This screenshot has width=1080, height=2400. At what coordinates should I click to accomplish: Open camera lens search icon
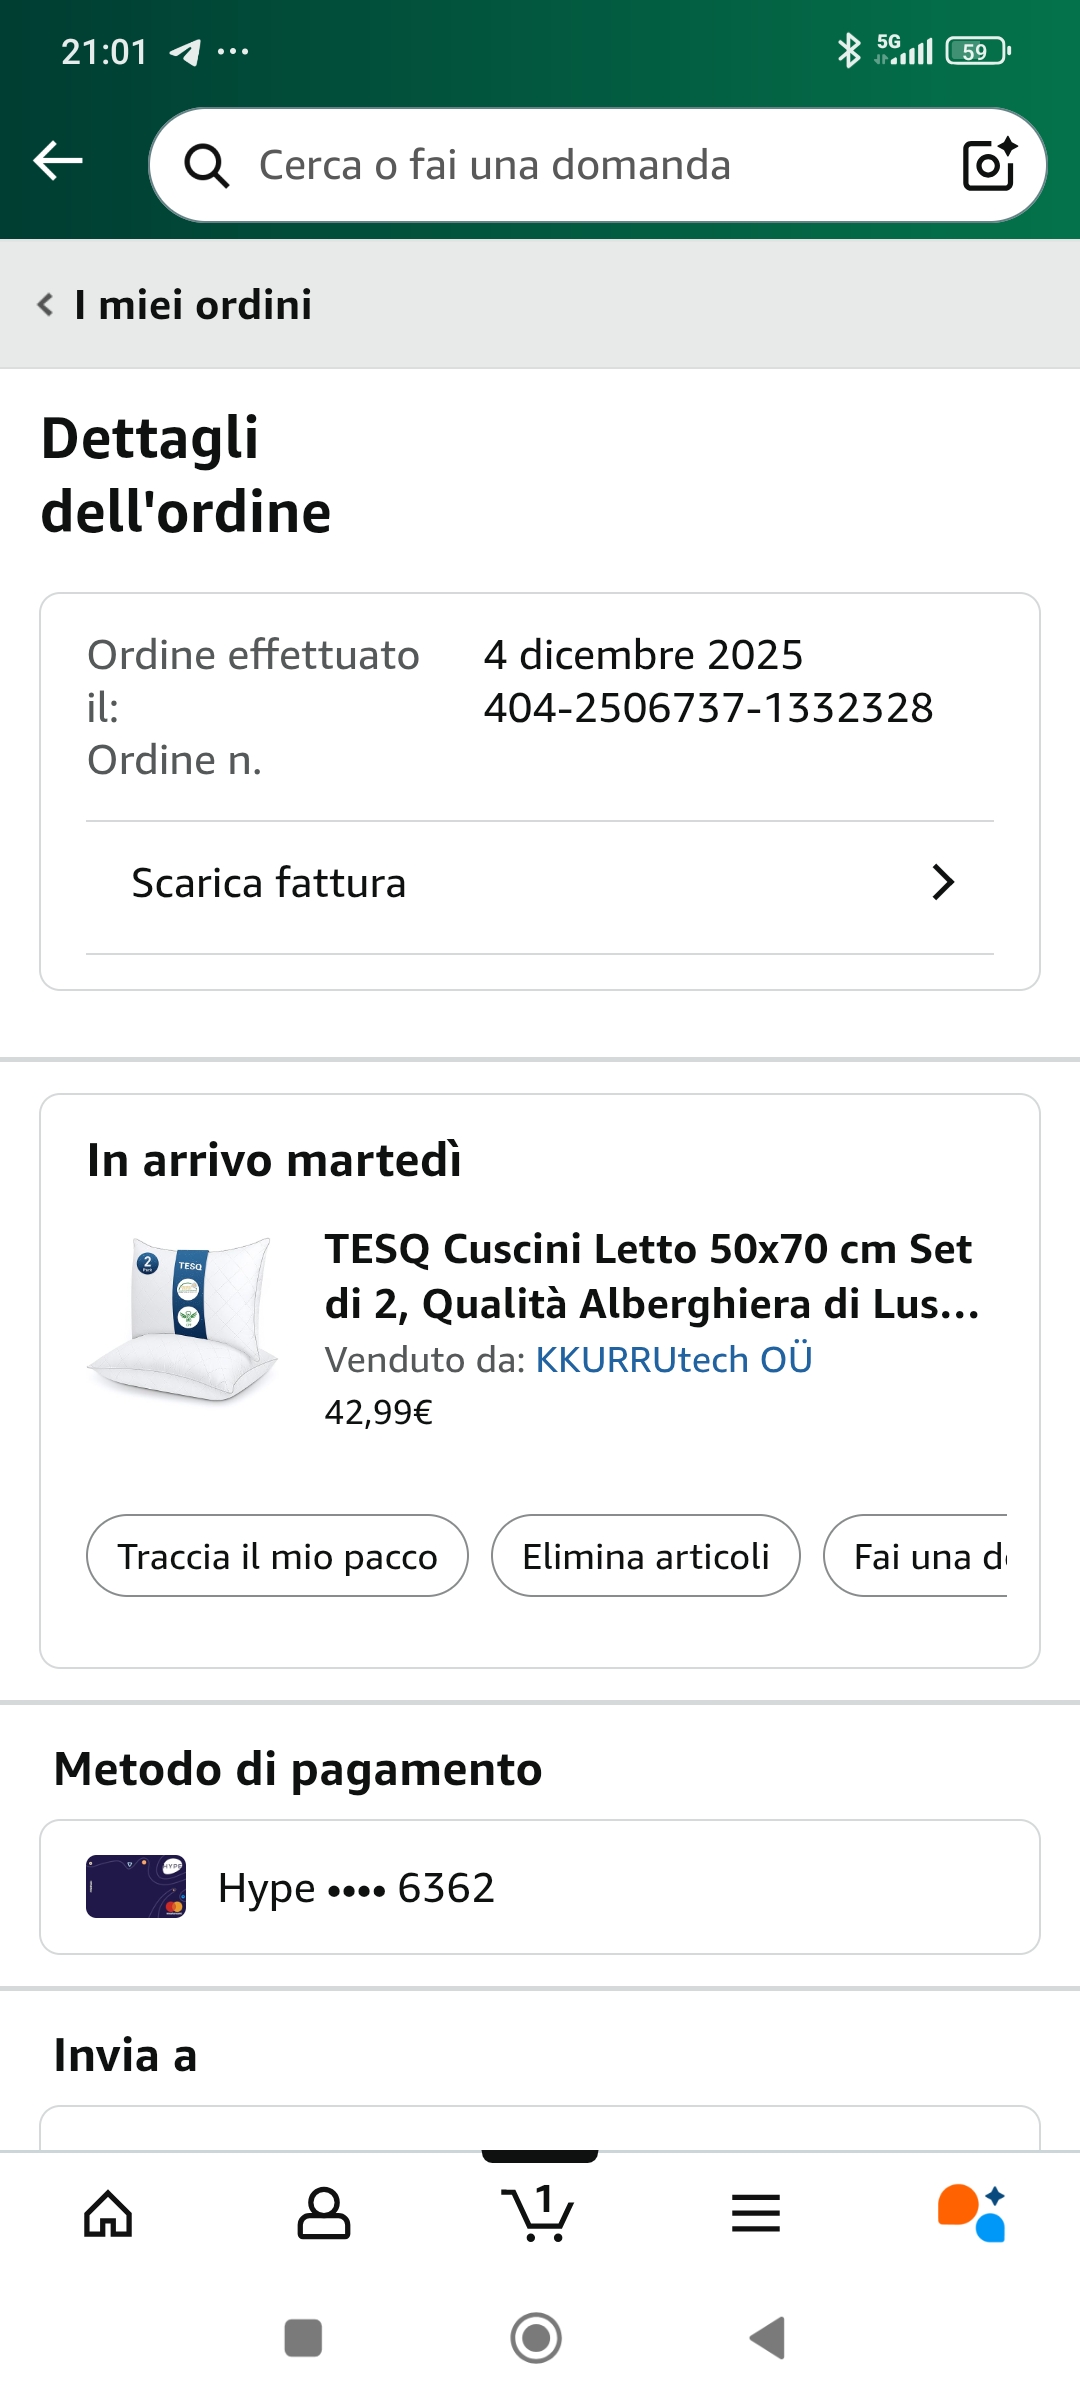pyautogui.click(x=988, y=164)
